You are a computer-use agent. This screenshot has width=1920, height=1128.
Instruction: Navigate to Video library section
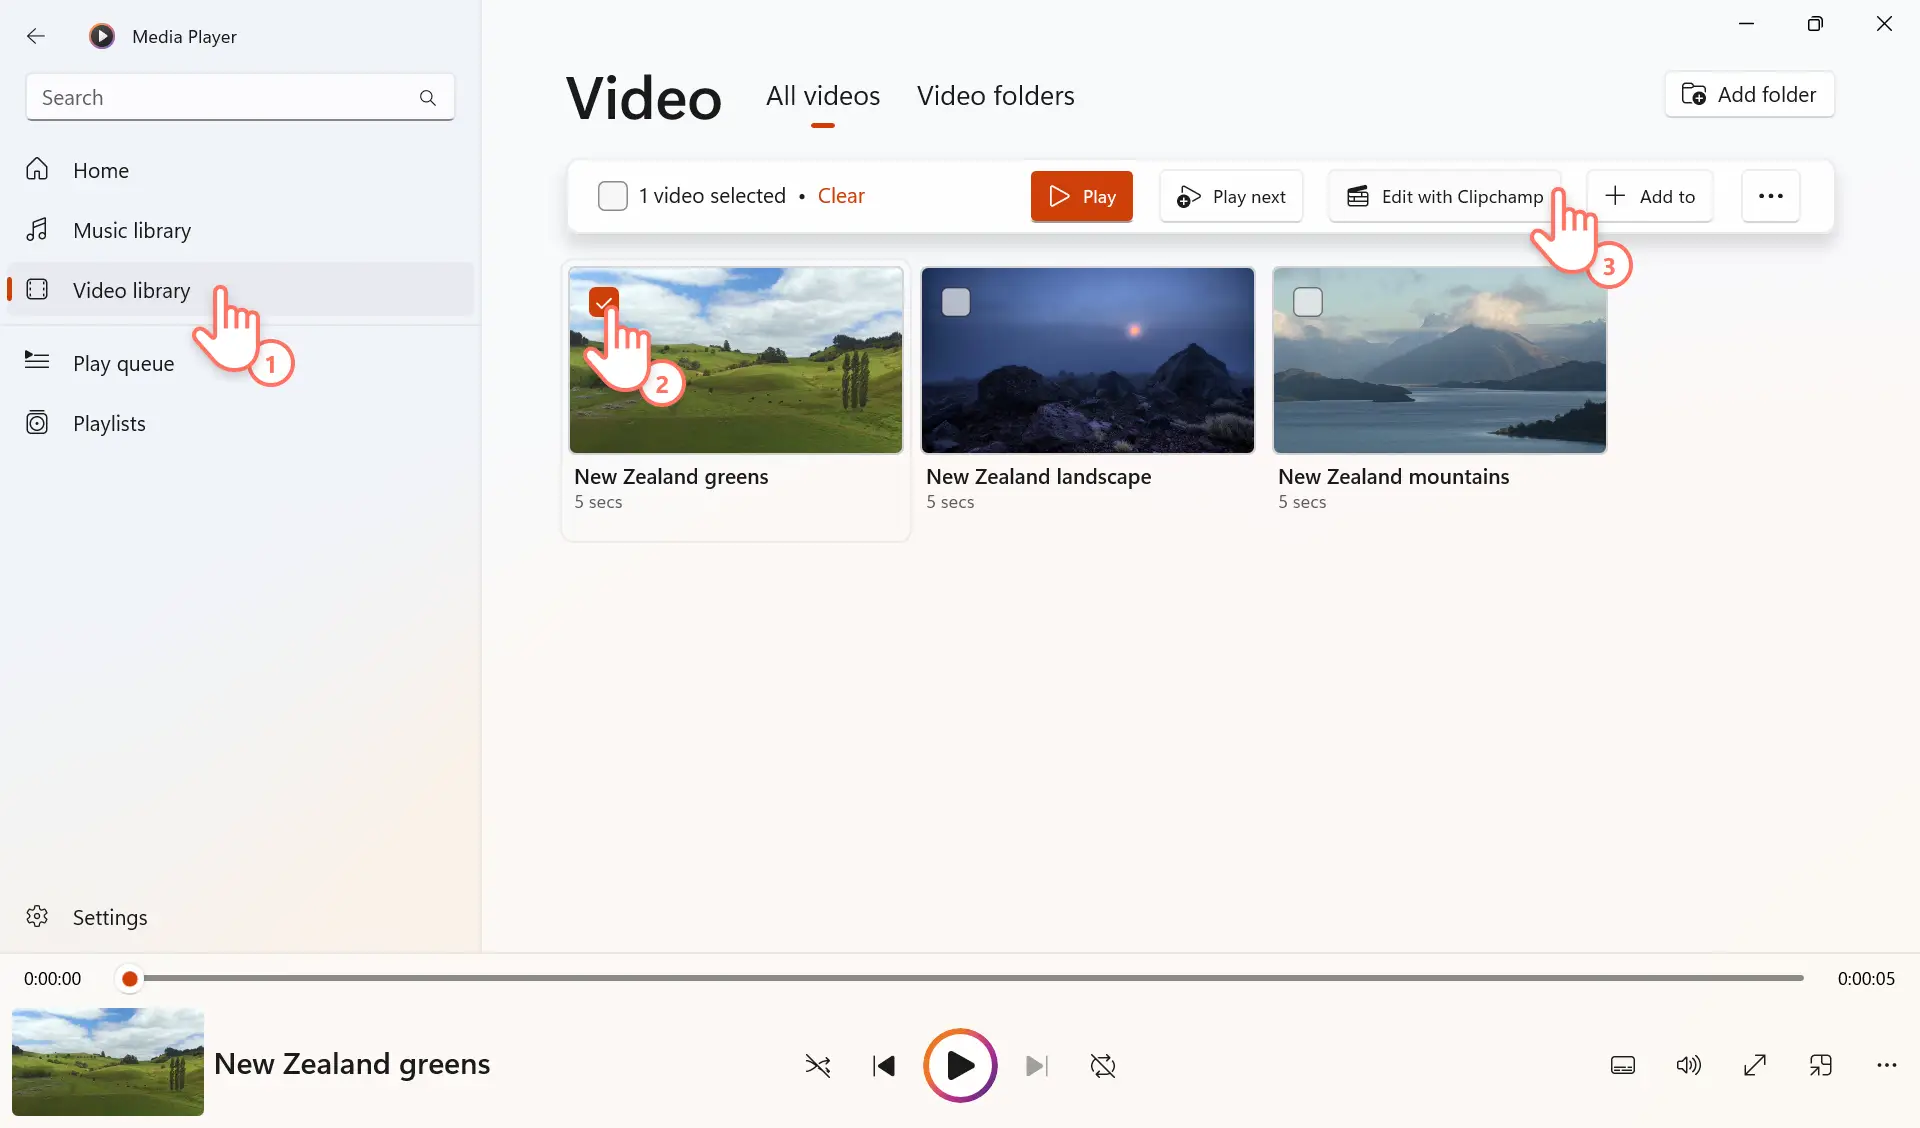click(x=130, y=289)
